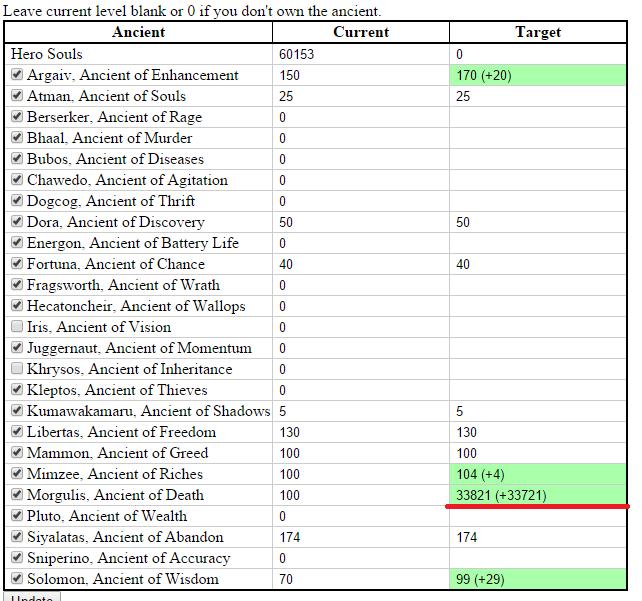This screenshot has width=642, height=601.
Task: Edit Libertas current level field showing 130
Action: point(361,432)
